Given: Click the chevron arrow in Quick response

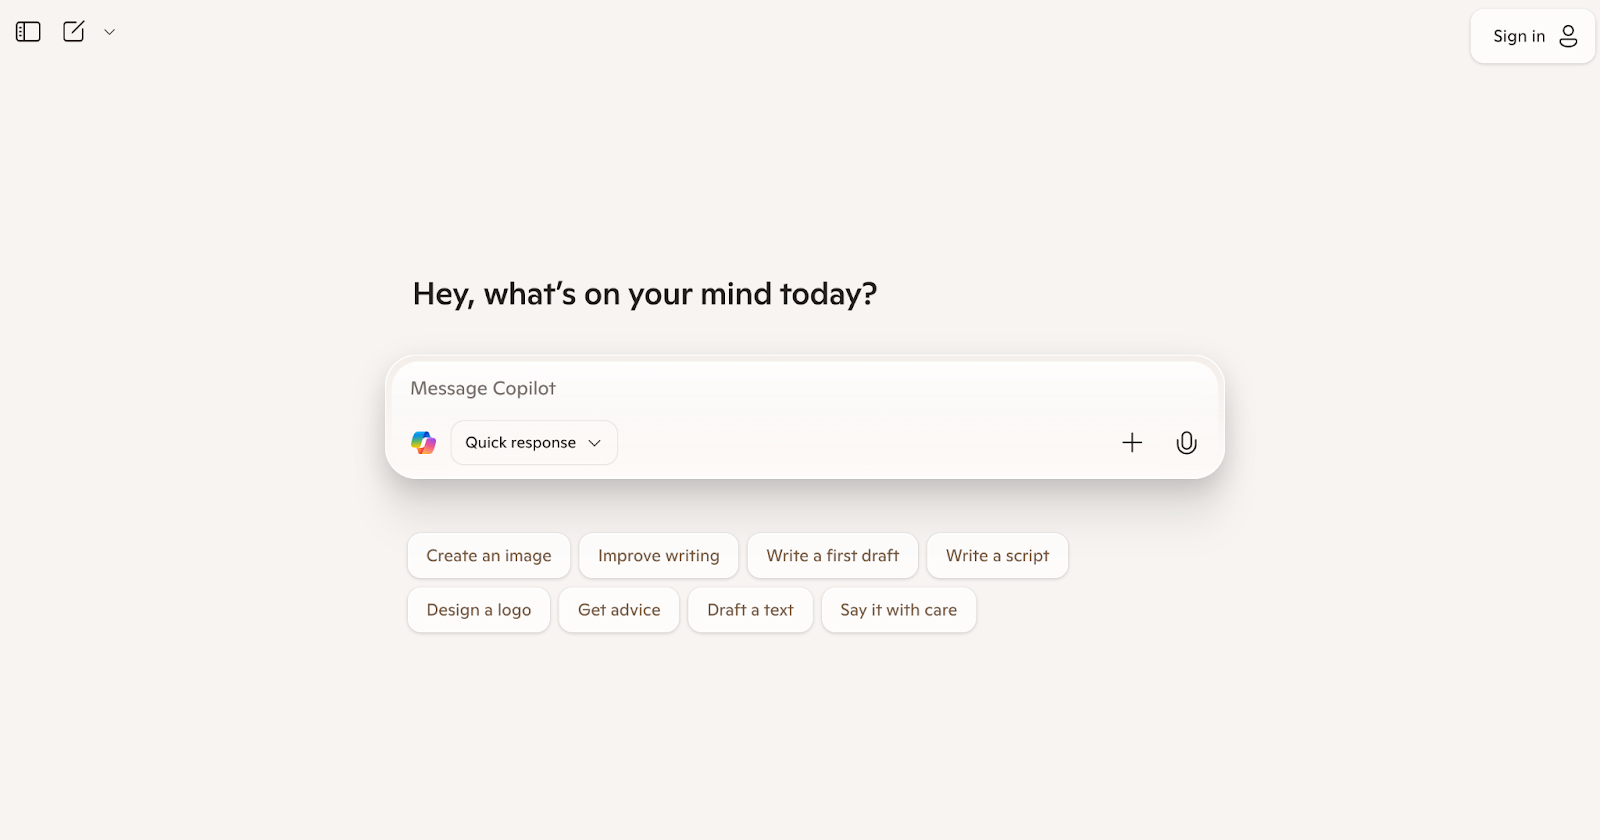Looking at the screenshot, I should point(594,443).
